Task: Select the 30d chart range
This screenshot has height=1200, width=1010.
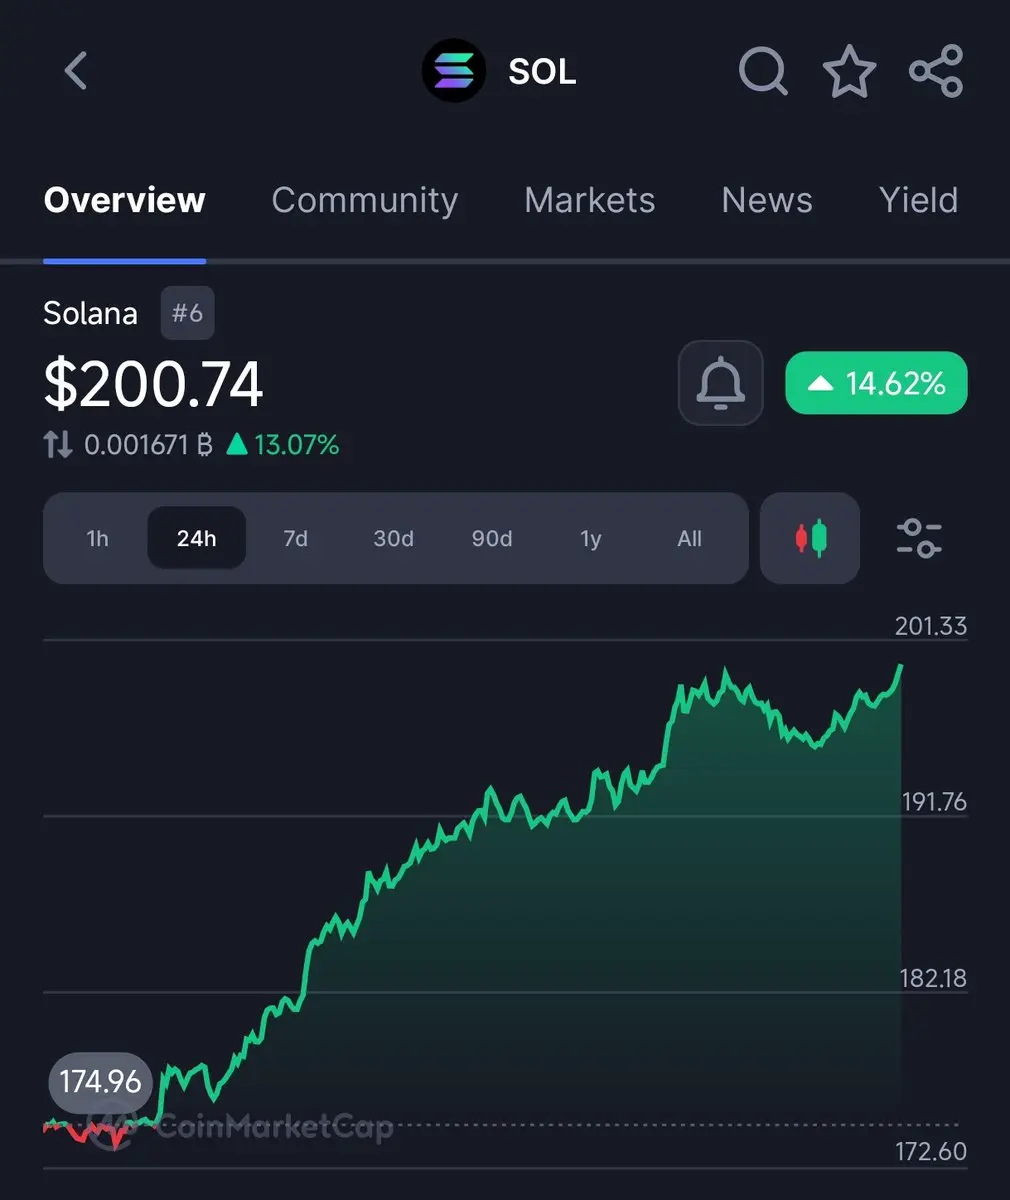Action: [x=393, y=538]
